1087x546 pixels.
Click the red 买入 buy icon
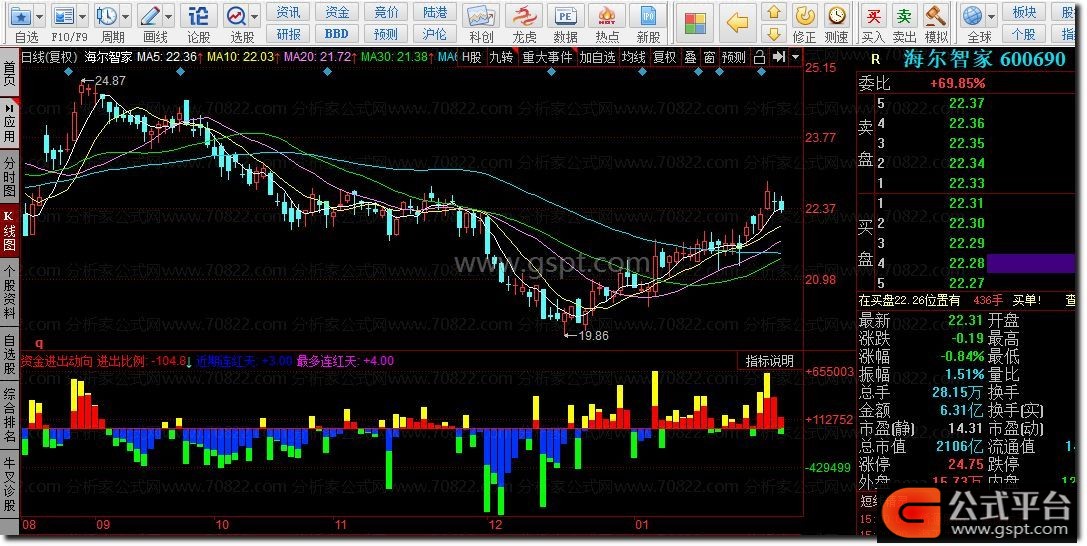(873, 15)
